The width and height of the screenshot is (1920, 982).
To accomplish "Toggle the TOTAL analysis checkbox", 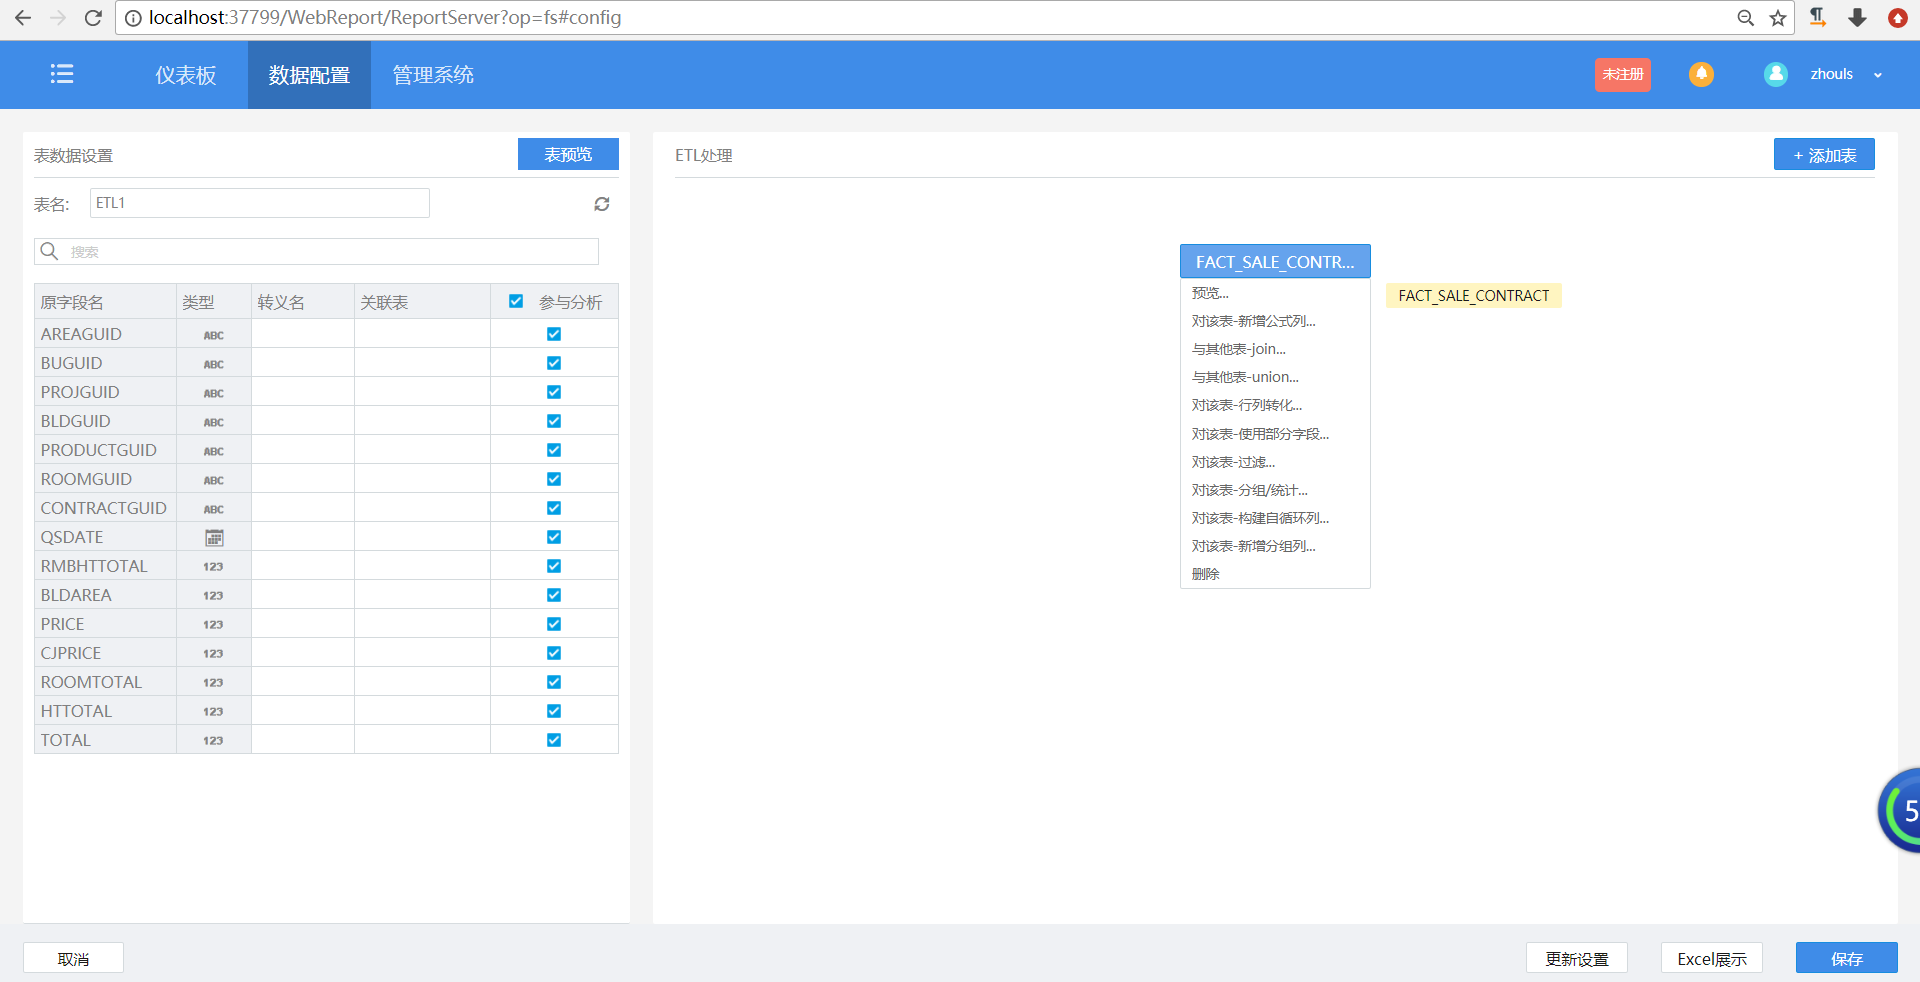I will (554, 740).
